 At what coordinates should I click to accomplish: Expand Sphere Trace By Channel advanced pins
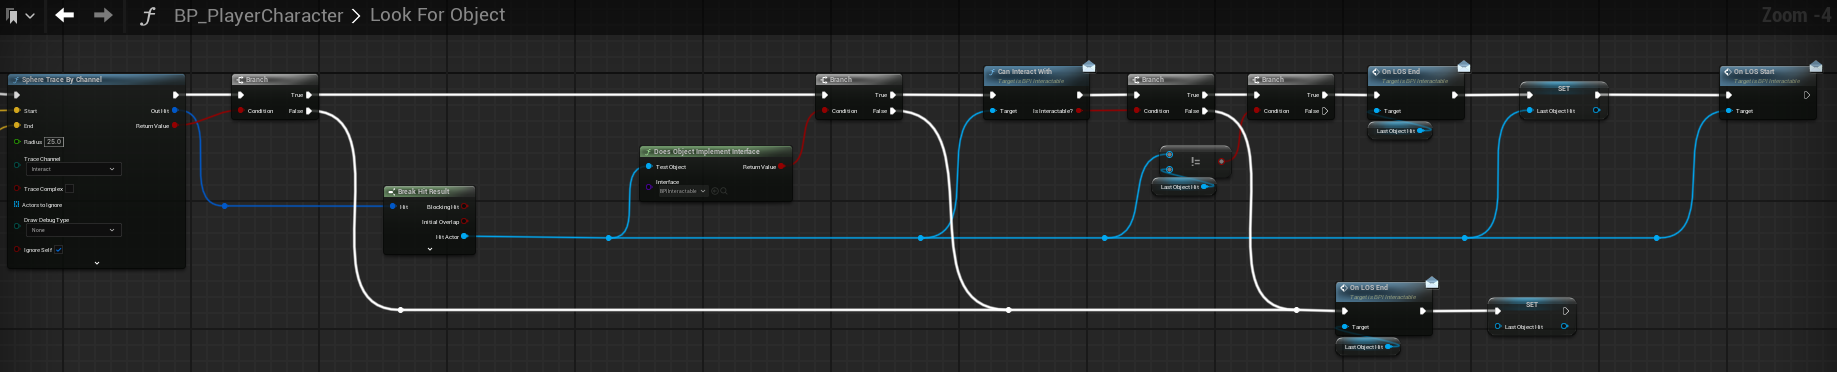point(97,263)
